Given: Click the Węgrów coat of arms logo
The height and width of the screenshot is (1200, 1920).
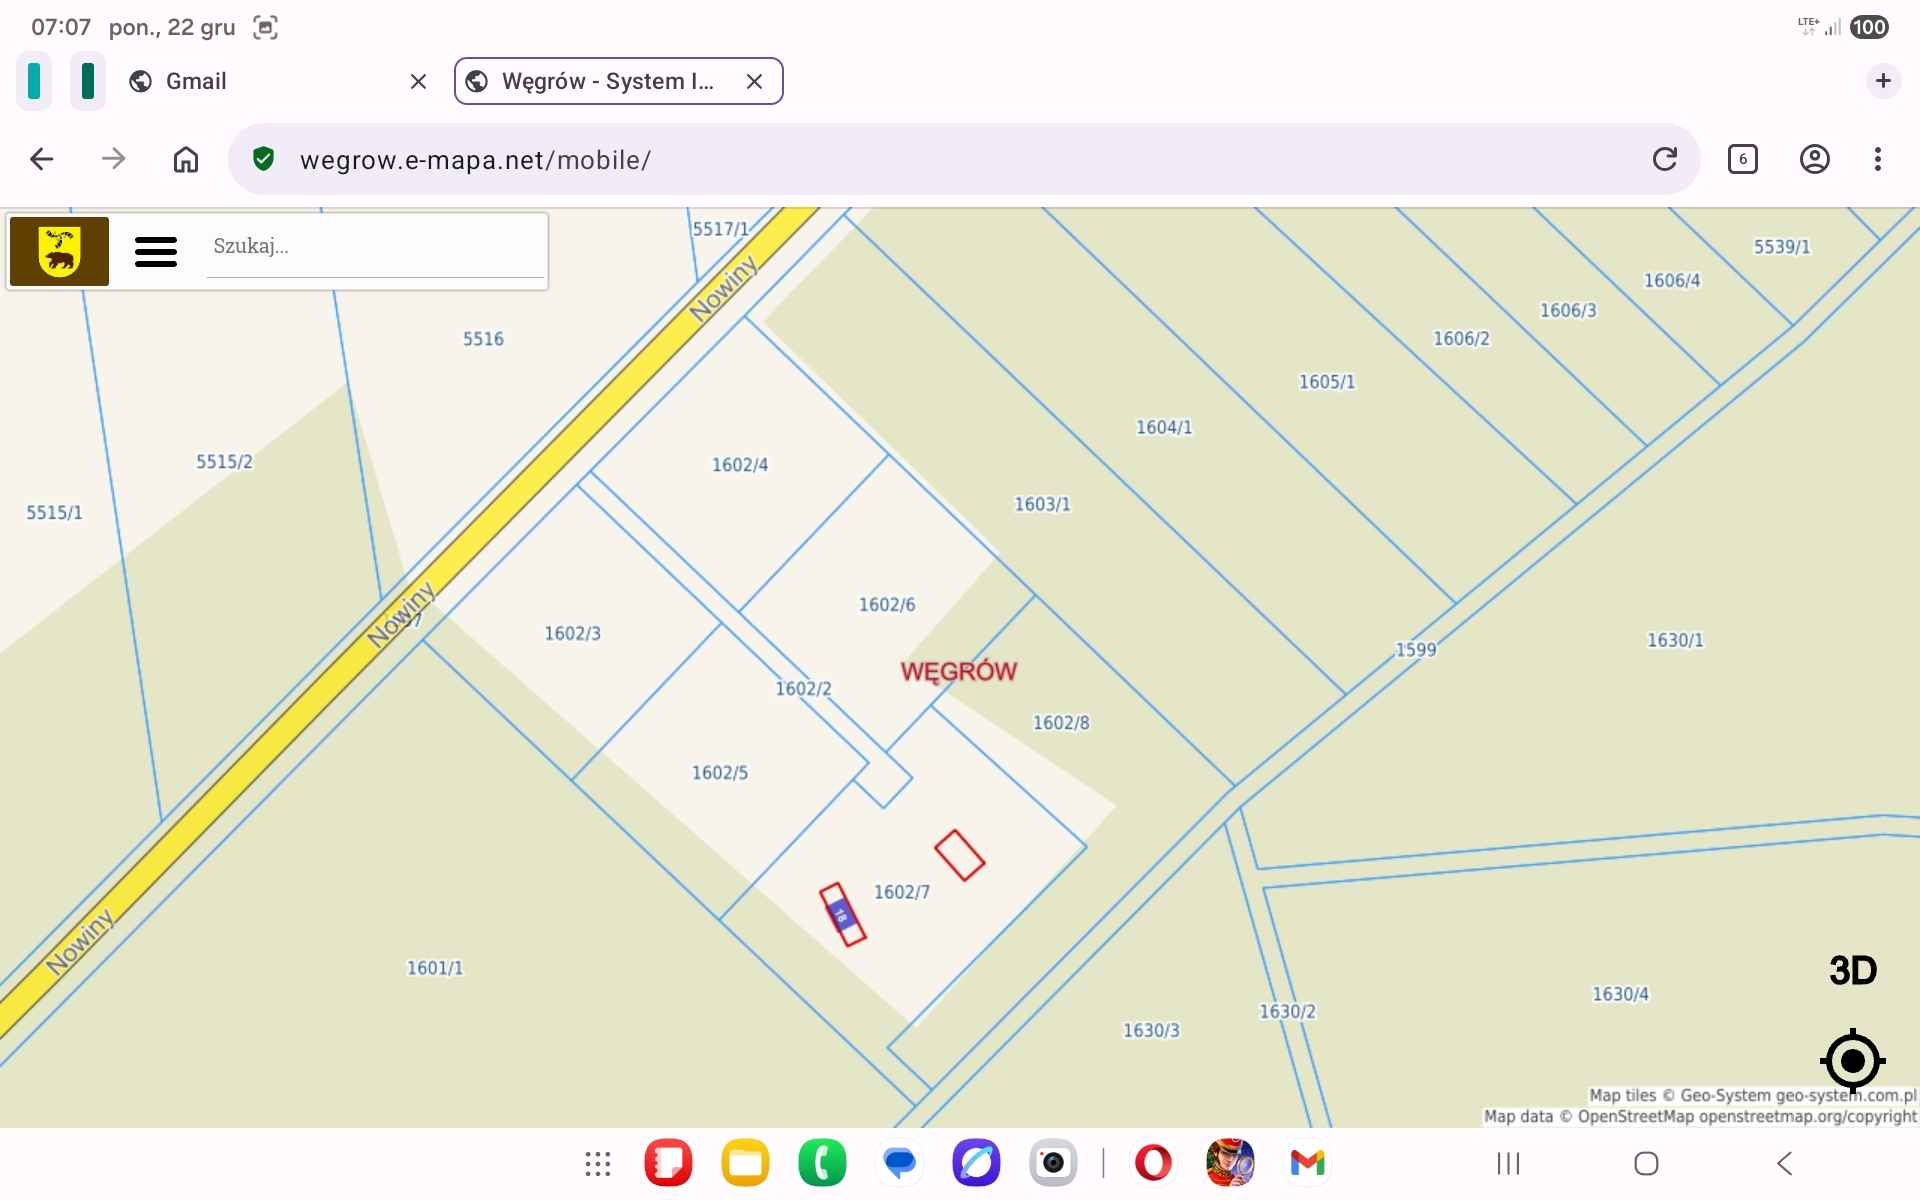Looking at the screenshot, I should (60, 251).
